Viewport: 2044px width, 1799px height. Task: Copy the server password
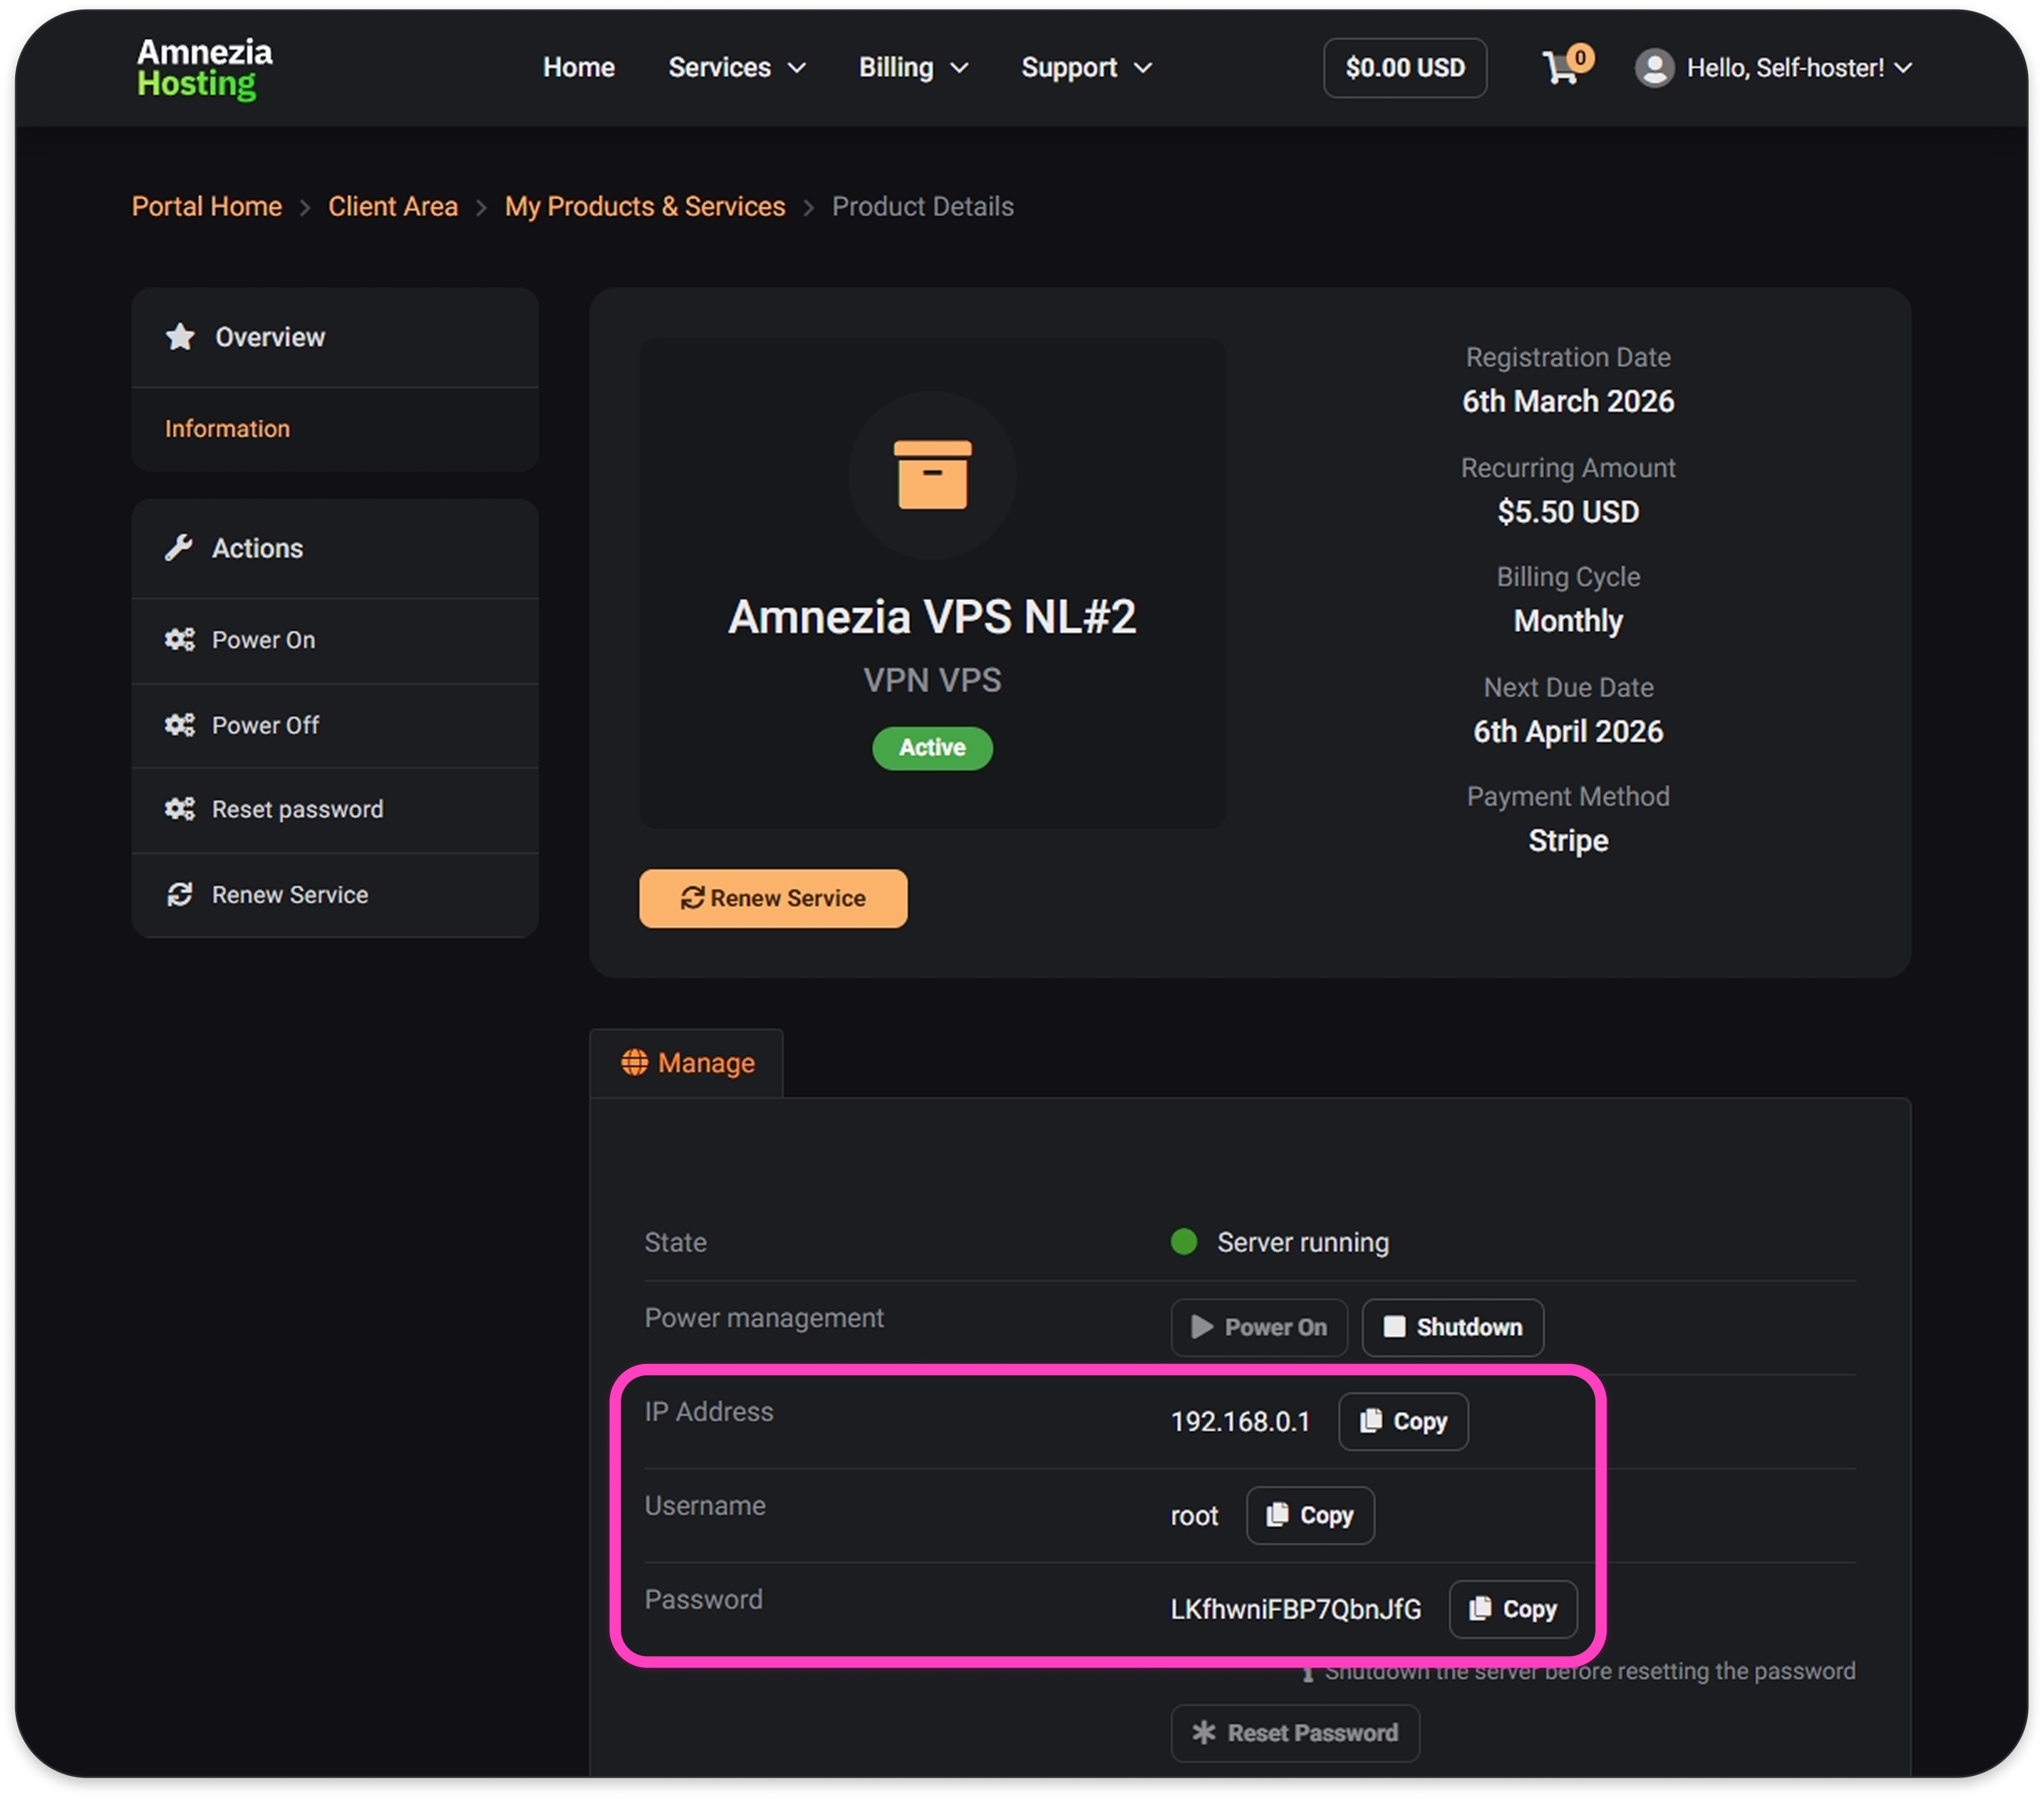click(x=1513, y=1609)
